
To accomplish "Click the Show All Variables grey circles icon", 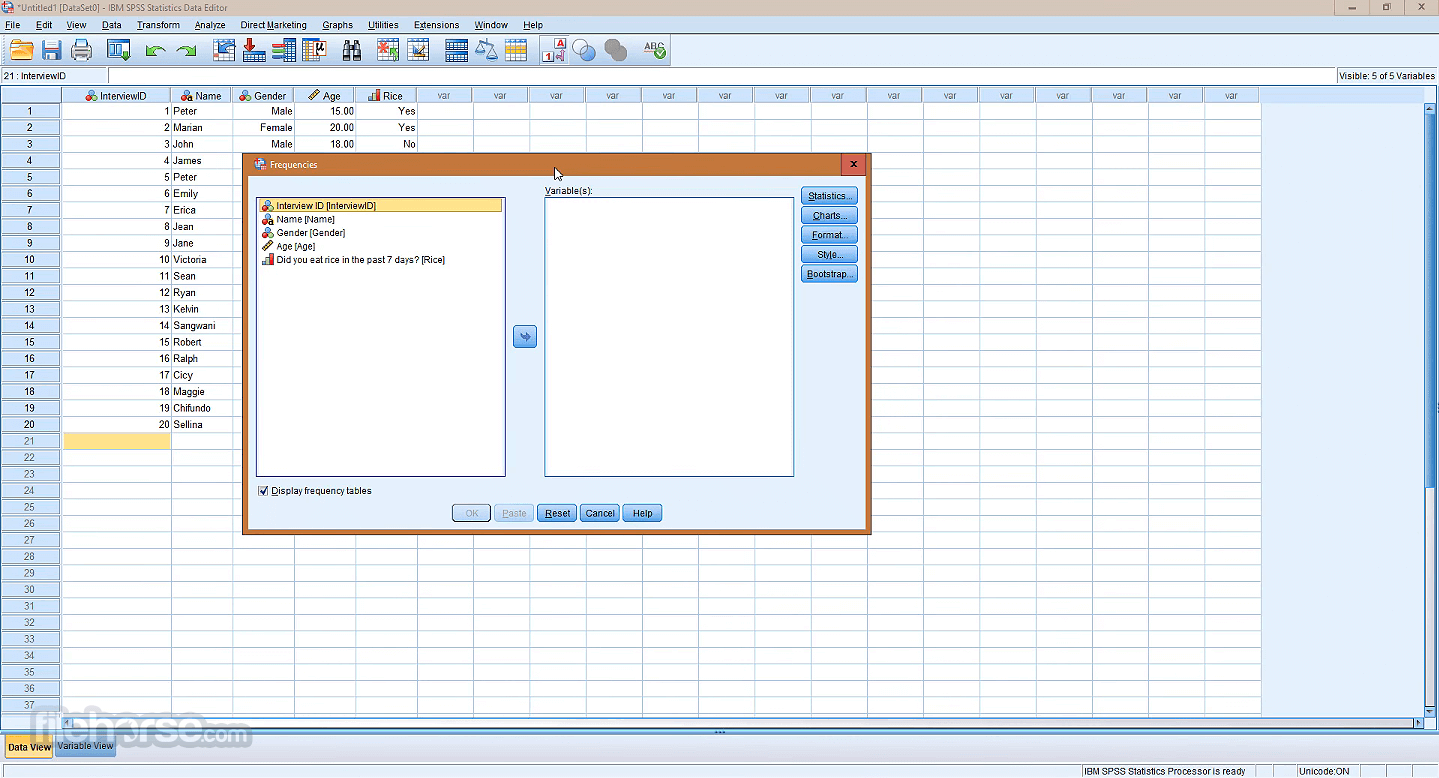I will (616, 50).
